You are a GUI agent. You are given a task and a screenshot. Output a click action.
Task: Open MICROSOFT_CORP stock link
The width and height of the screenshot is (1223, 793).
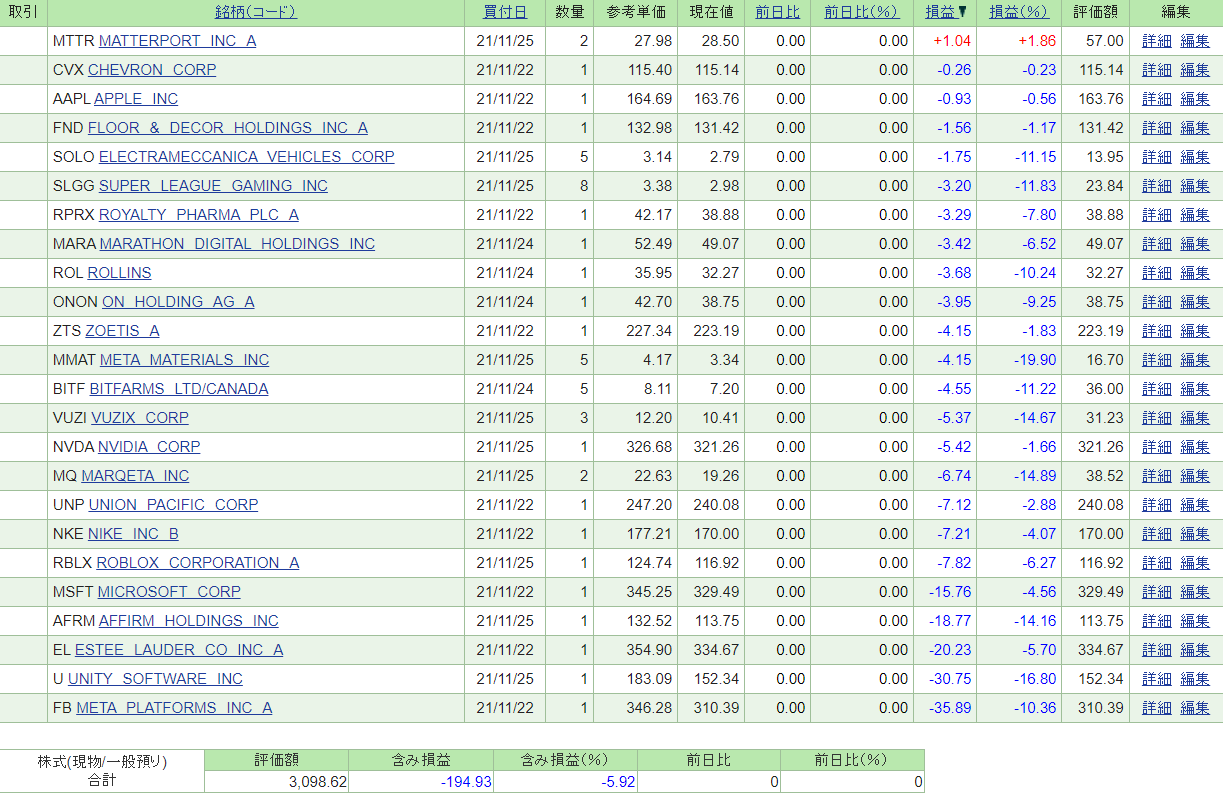pyautogui.click(x=169, y=592)
